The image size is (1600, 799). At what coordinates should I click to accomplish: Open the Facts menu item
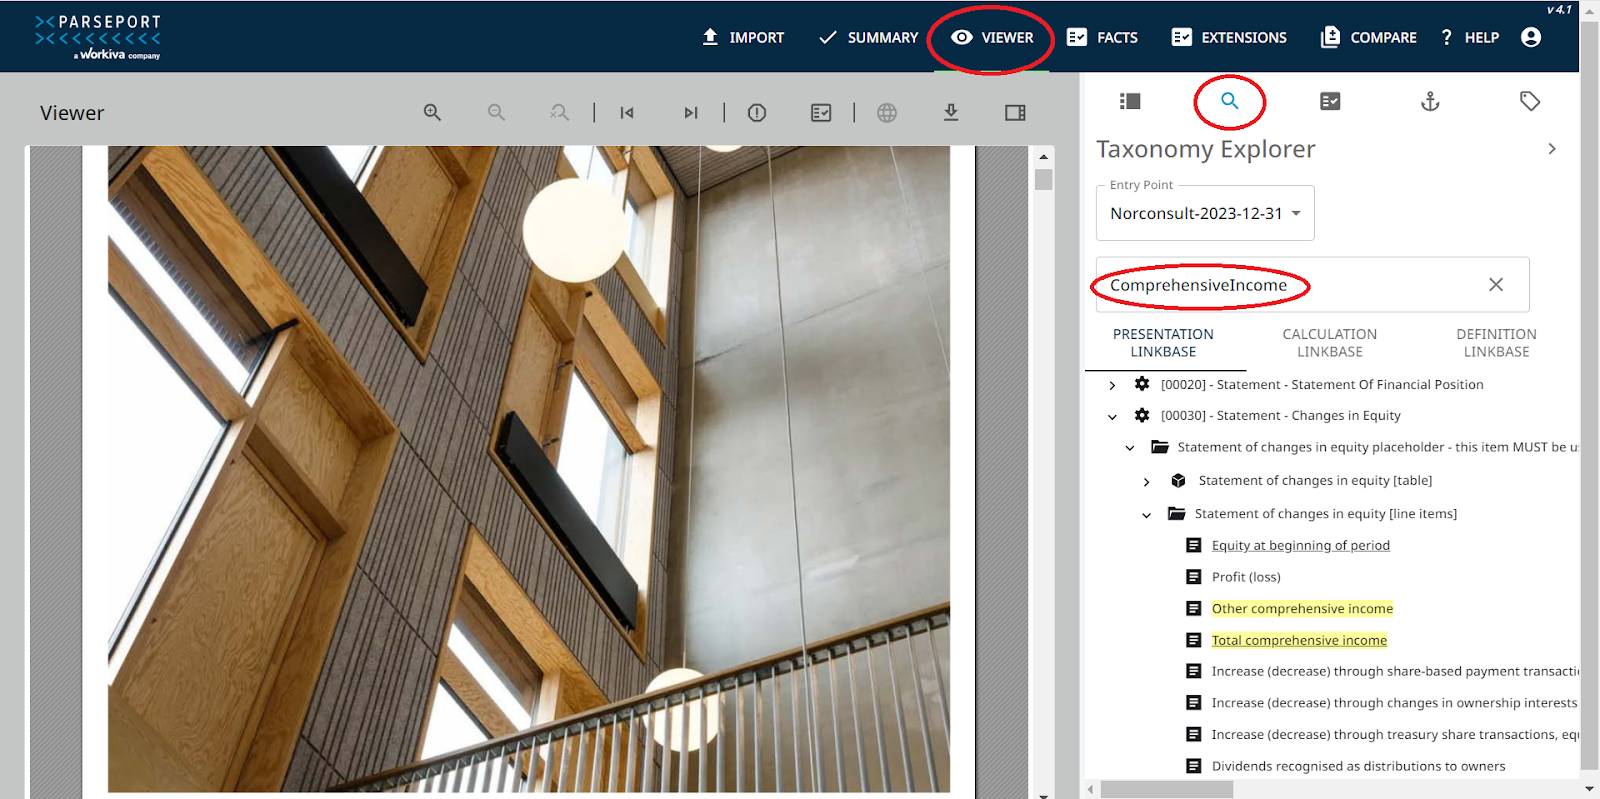click(1103, 38)
